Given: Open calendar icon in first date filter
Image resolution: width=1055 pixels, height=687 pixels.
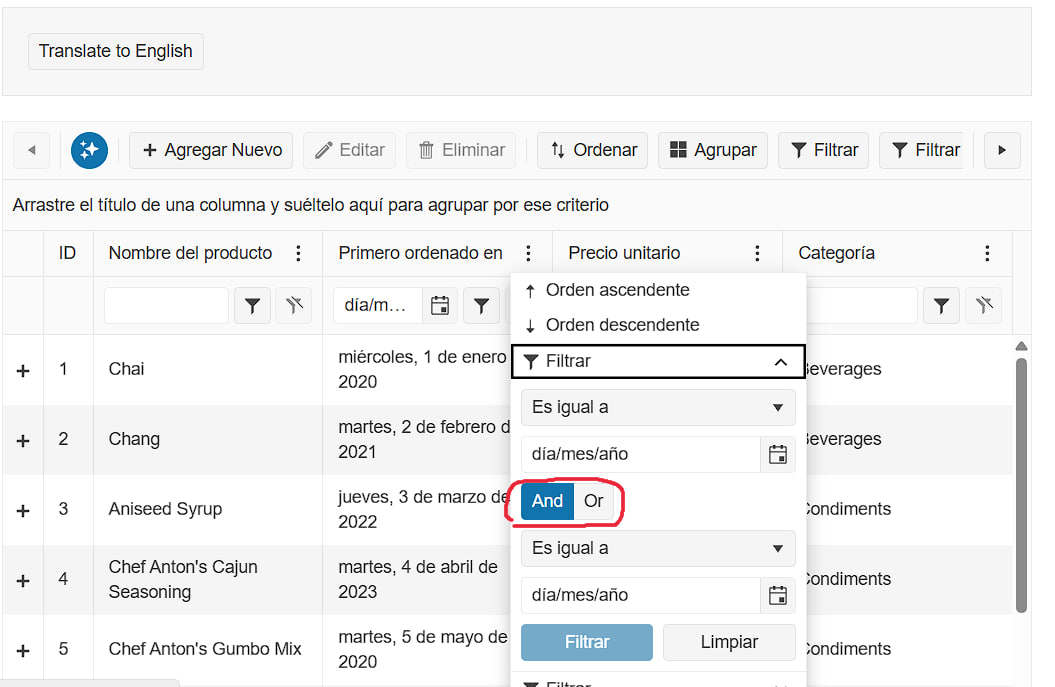Looking at the screenshot, I should pyautogui.click(x=777, y=454).
